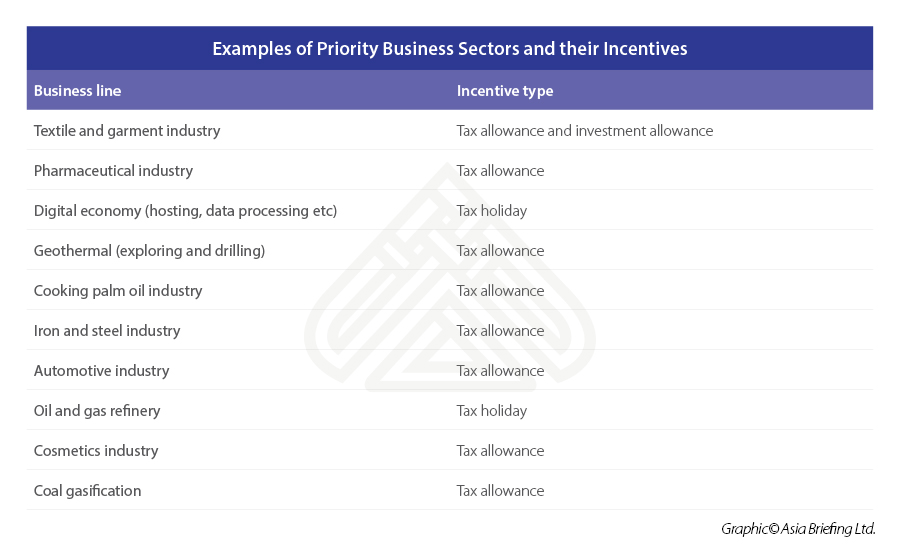Select the "Tax allowance" cell for Coal gasification
The height and width of the screenshot is (554, 900).
pos(500,491)
